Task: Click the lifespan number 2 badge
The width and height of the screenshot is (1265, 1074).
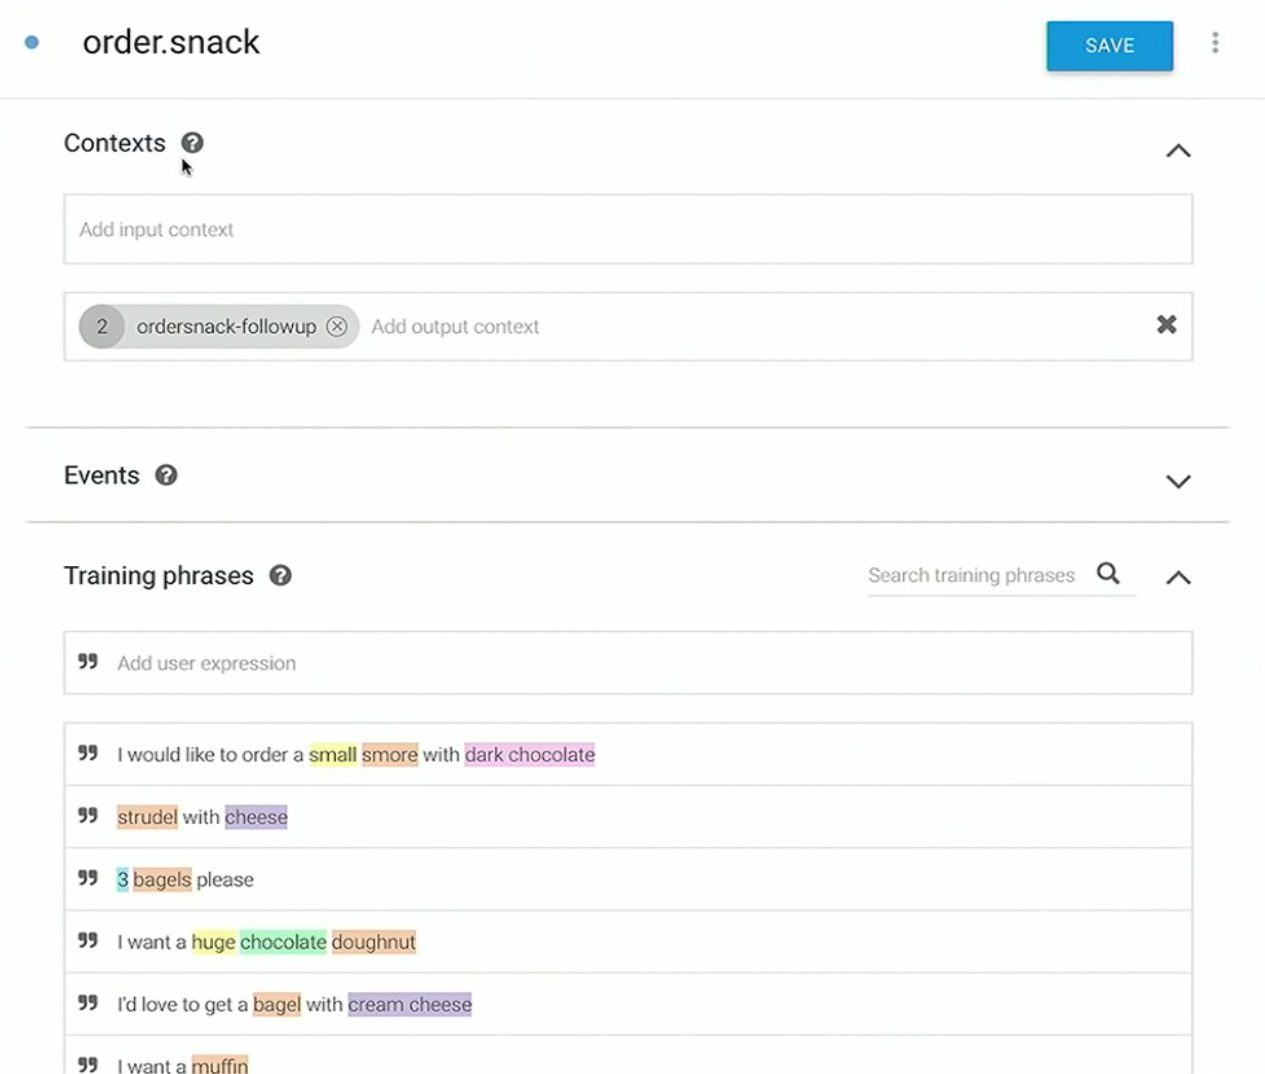Action: pyautogui.click(x=102, y=326)
